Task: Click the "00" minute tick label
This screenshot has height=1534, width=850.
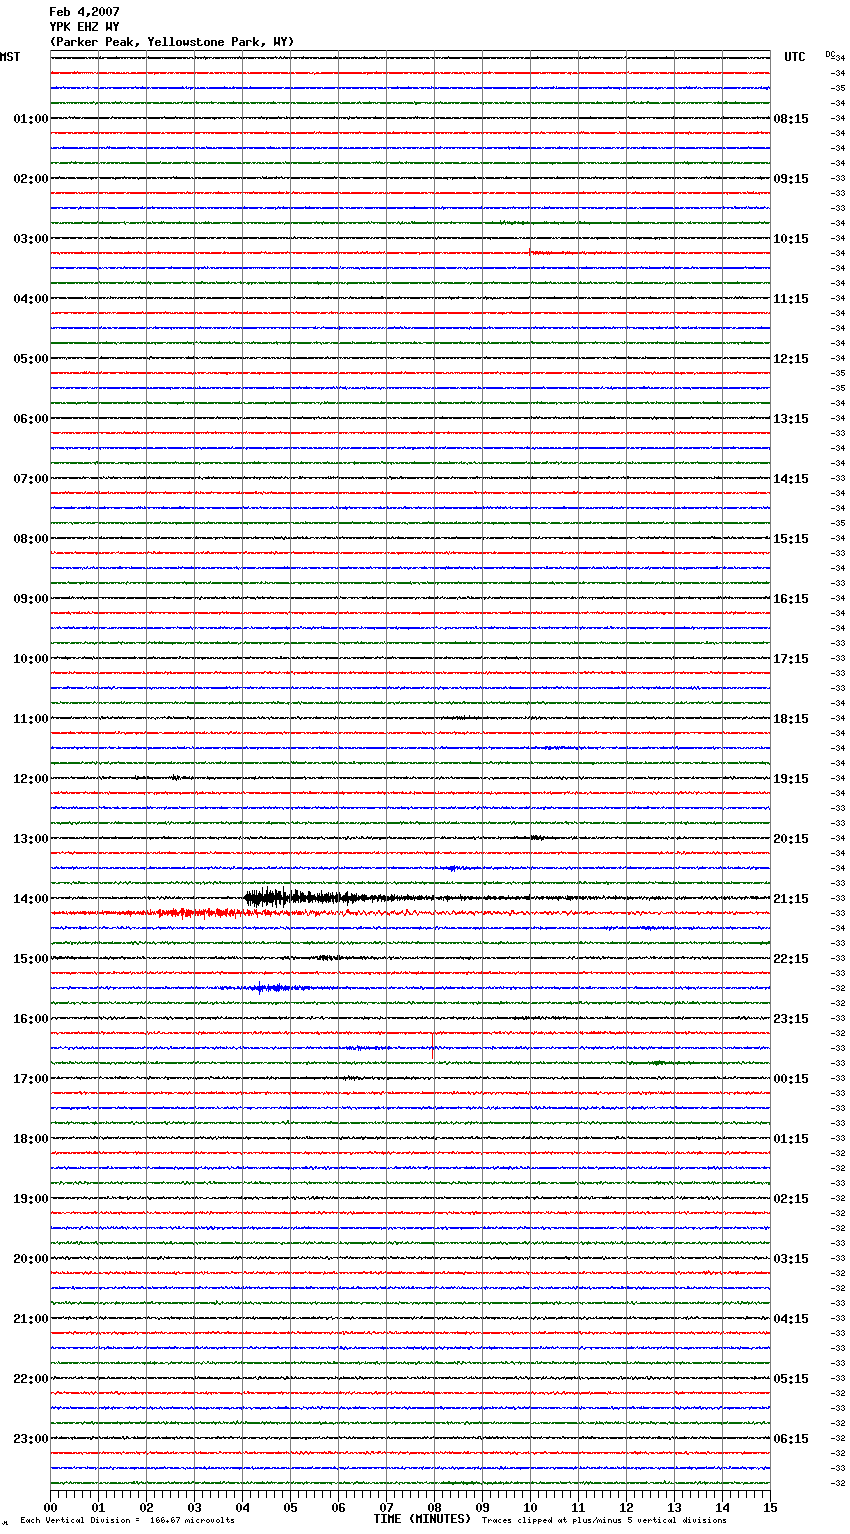Action: pyautogui.click(x=50, y=1507)
